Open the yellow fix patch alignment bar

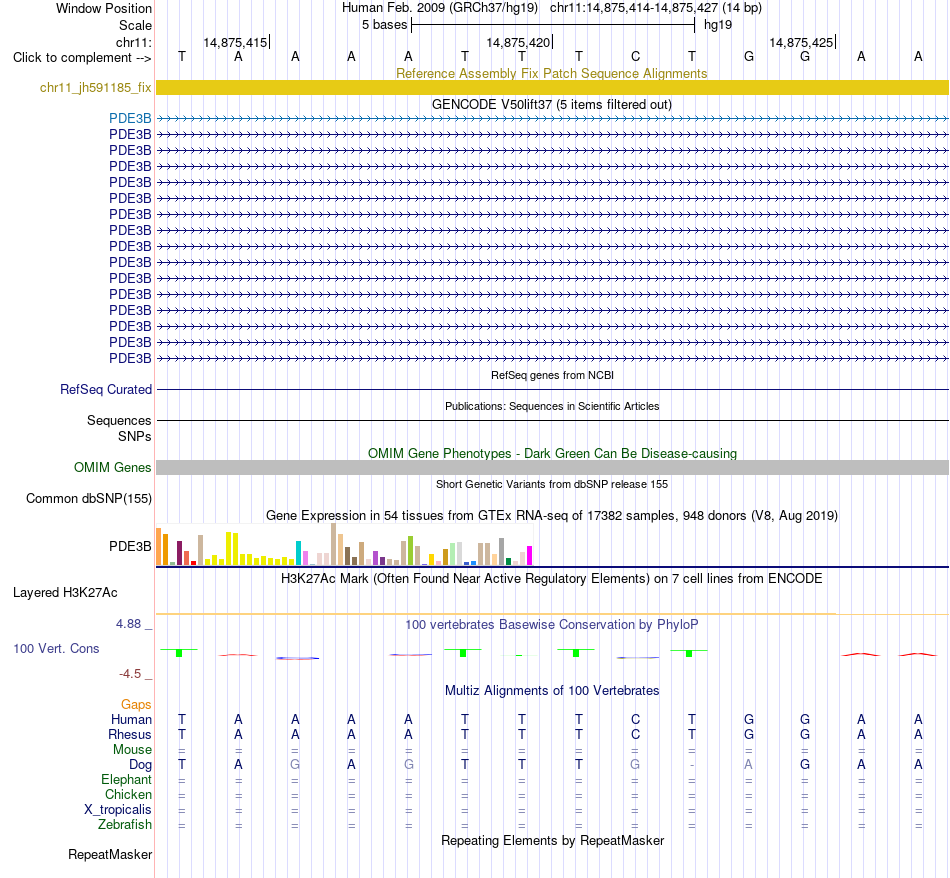pyautogui.click(x=552, y=87)
